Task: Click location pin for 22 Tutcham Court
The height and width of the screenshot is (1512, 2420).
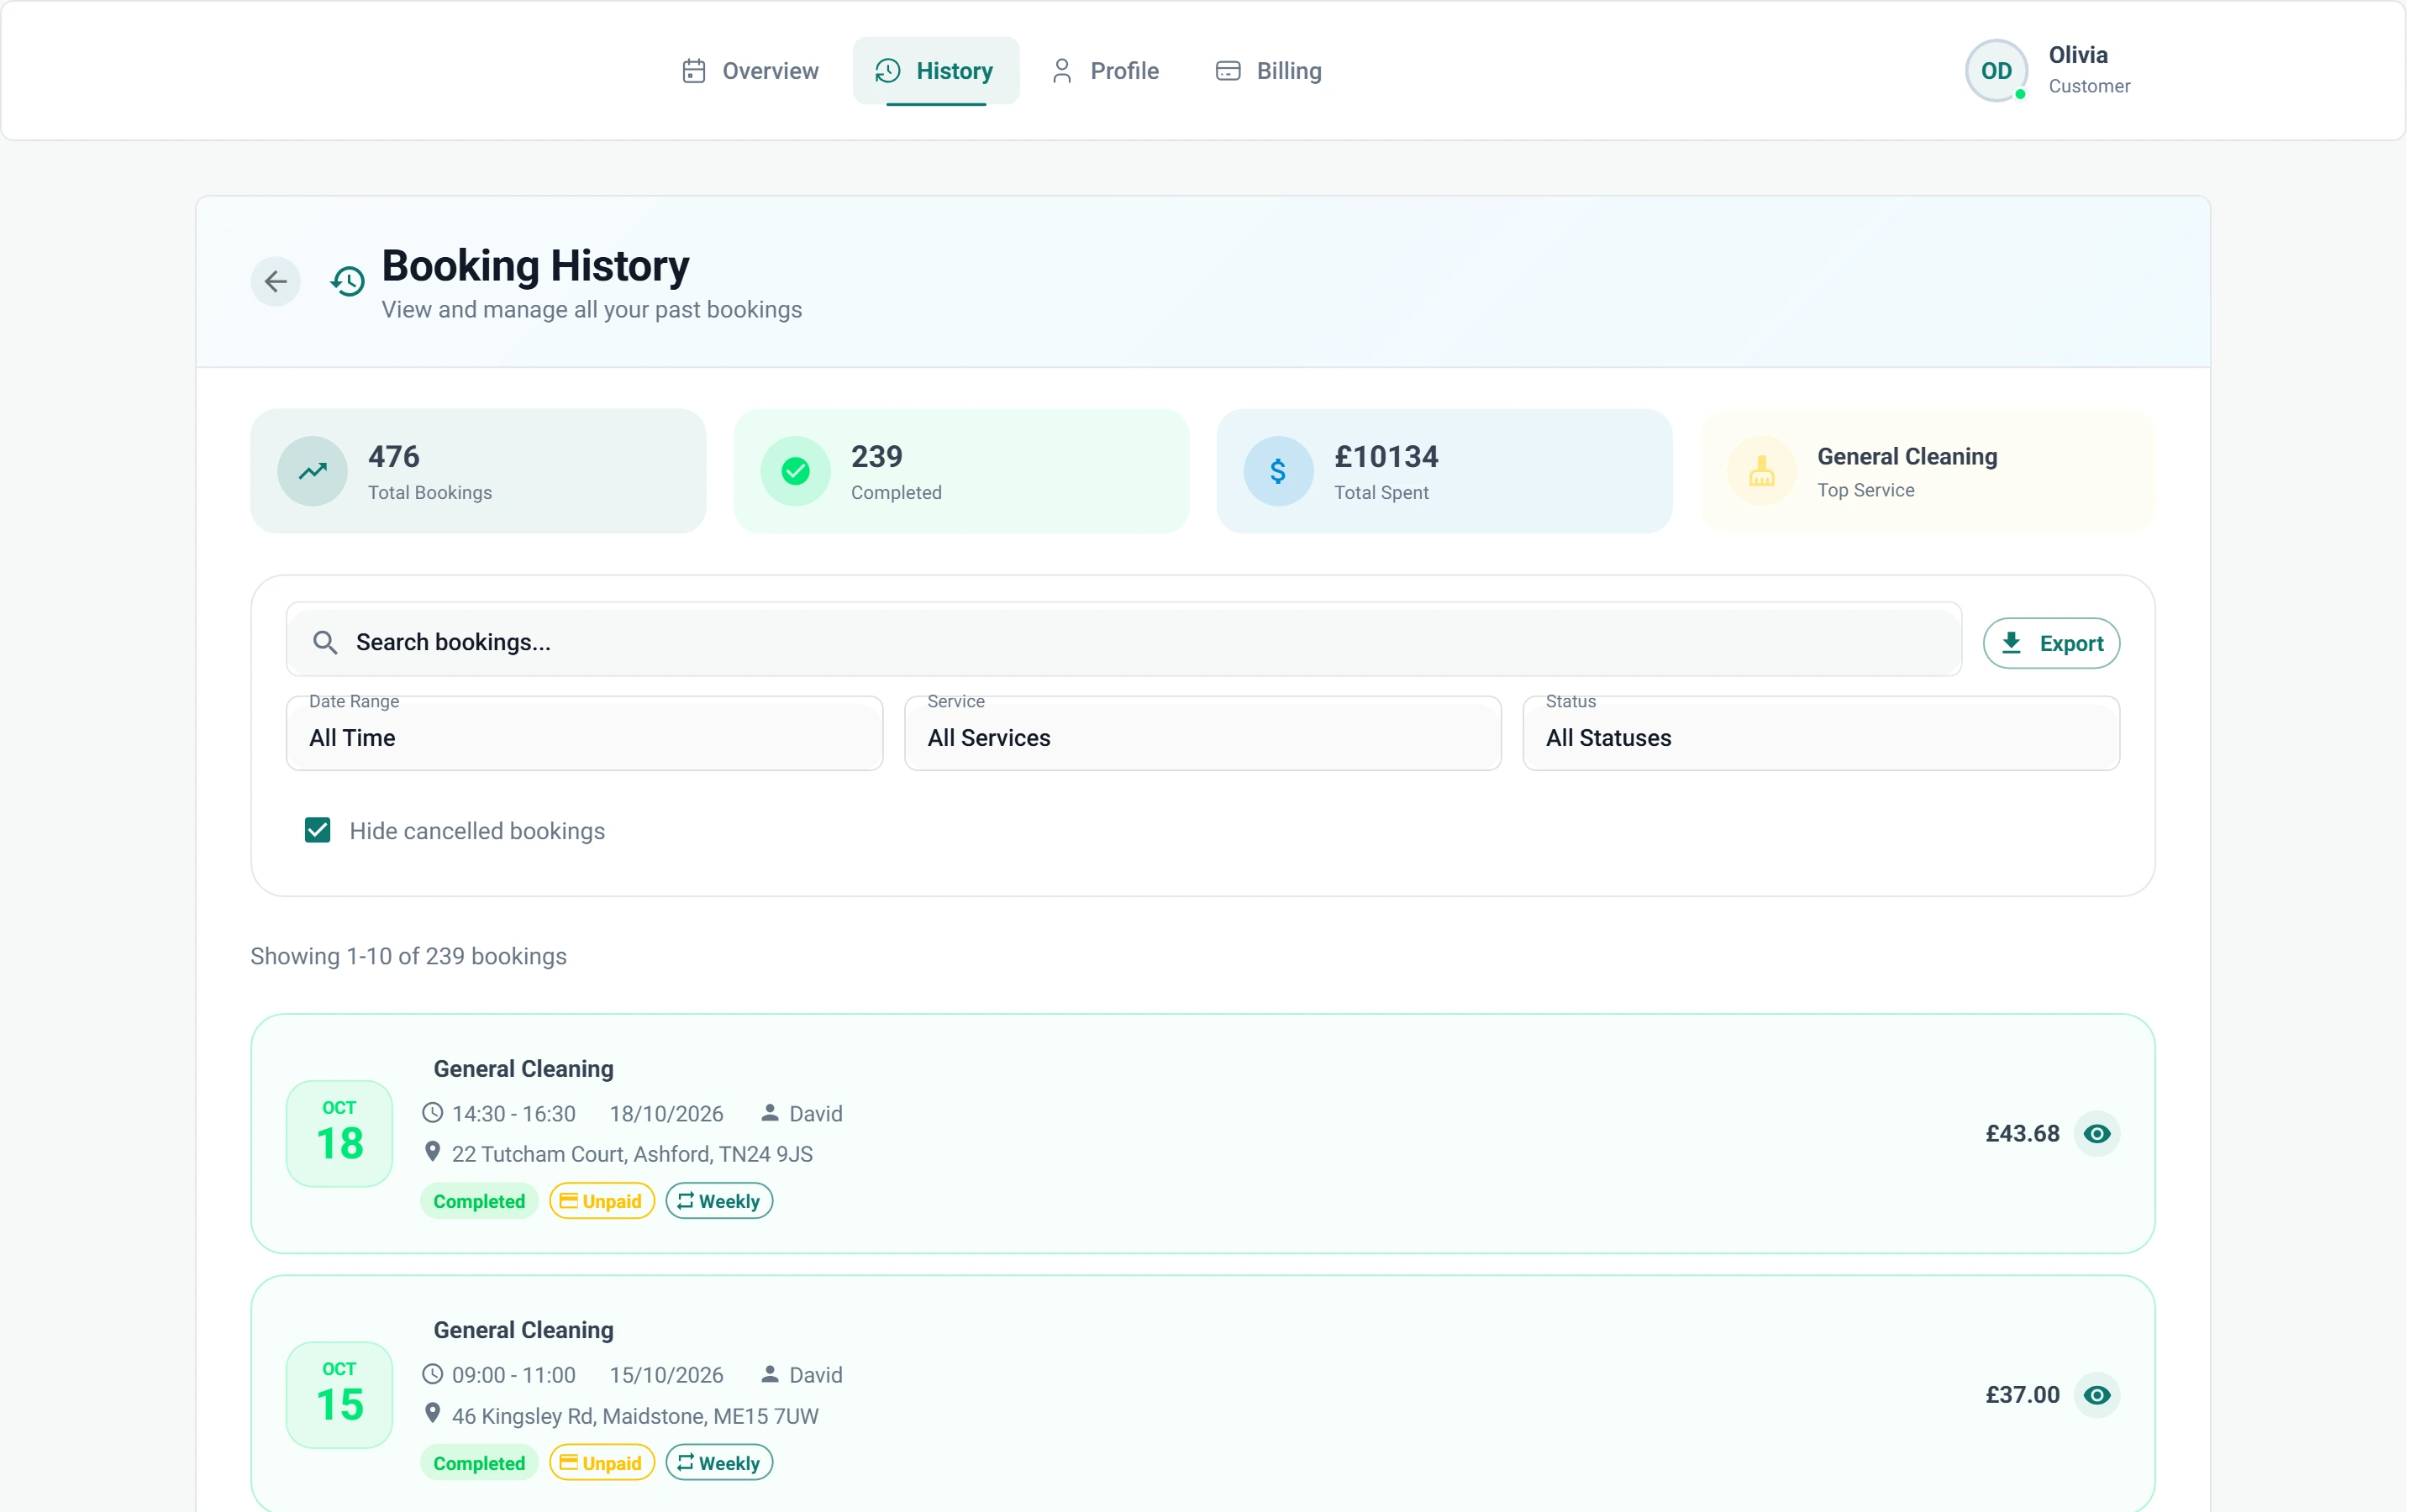Action: click(x=433, y=1152)
